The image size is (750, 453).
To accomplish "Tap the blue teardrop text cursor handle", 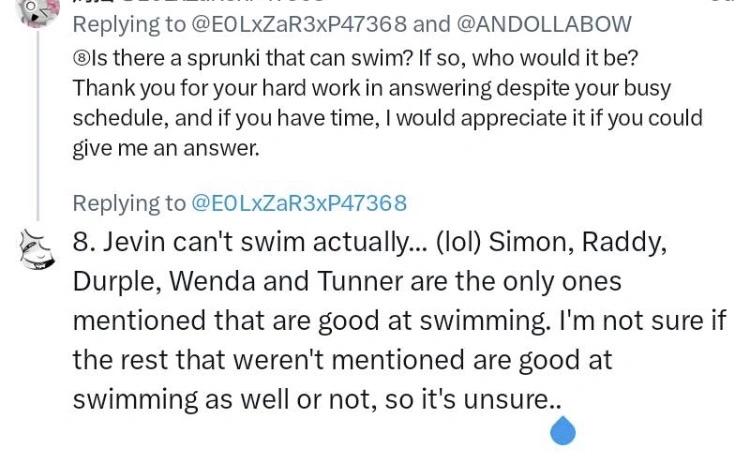I will click(x=562, y=430).
